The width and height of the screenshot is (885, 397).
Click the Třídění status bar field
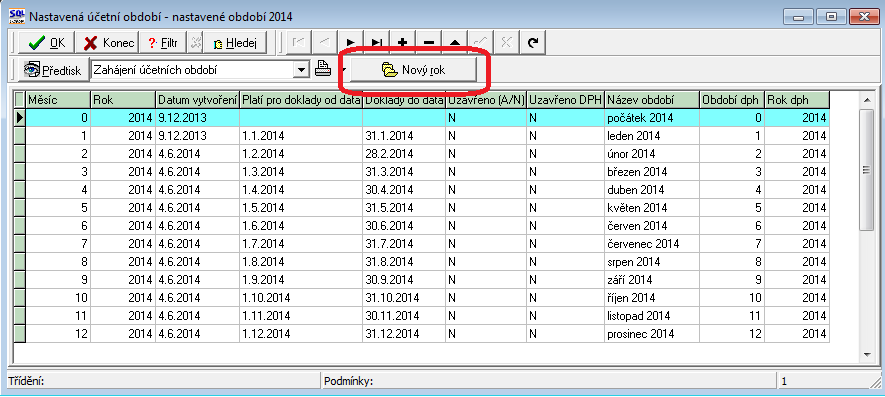[x=164, y=382]
